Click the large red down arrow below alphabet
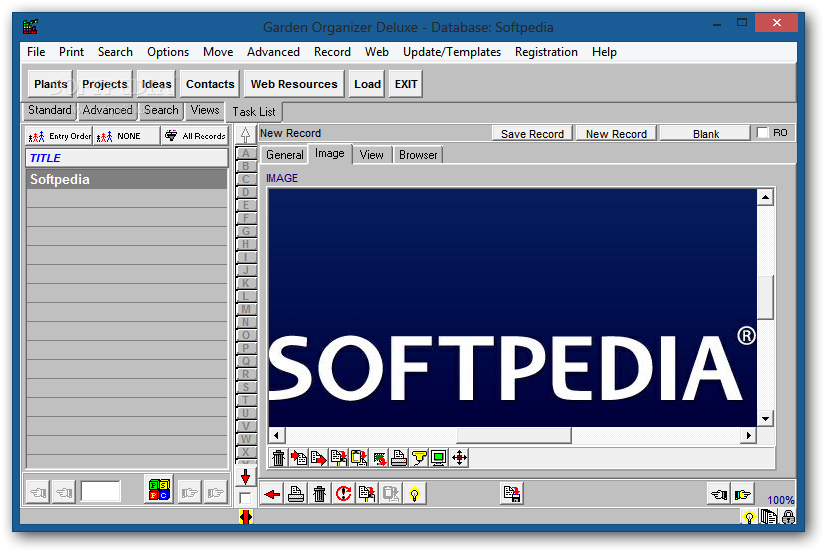 point(245,477)
